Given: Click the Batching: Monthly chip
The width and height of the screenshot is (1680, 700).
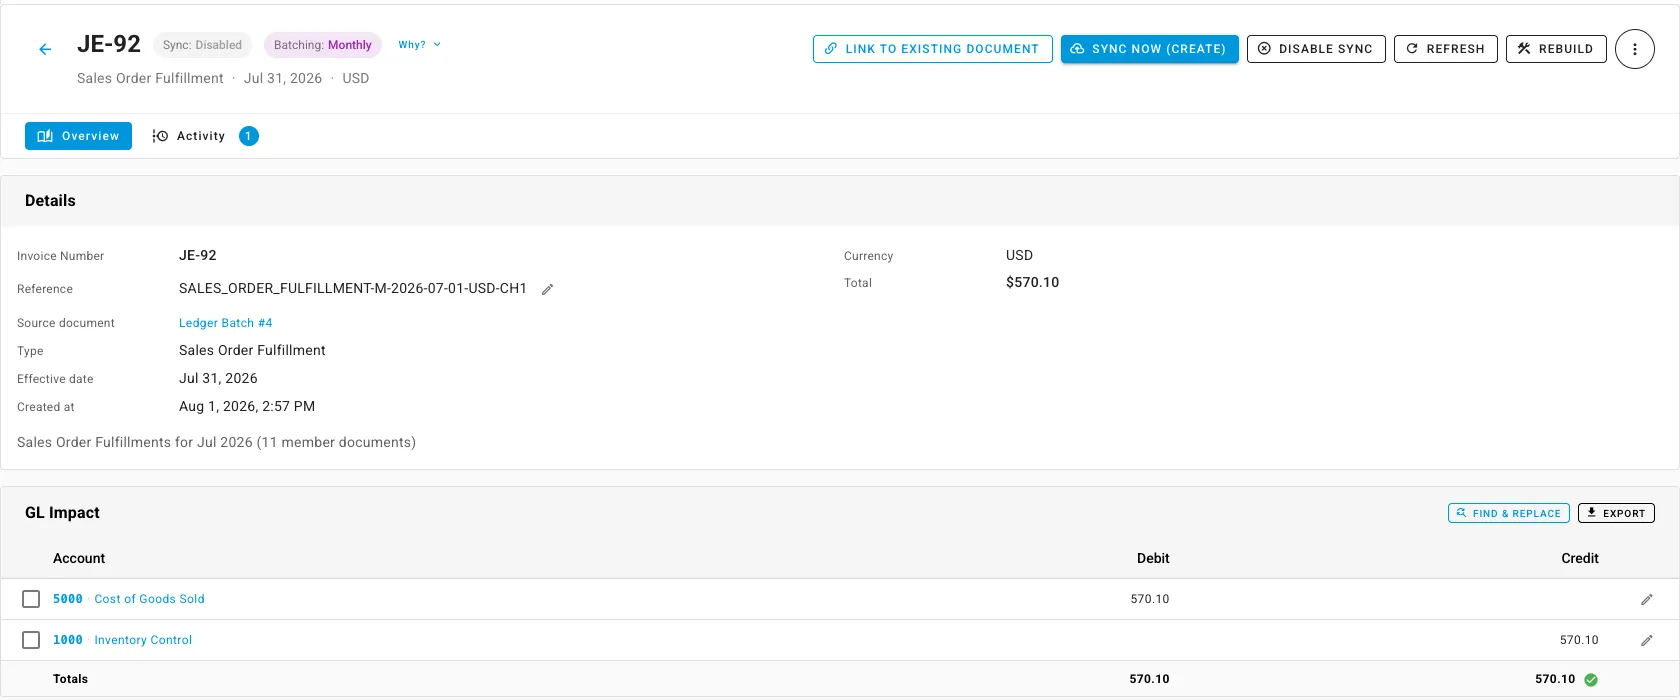Looking at the screenshot, I should click(x=322, y=45).
